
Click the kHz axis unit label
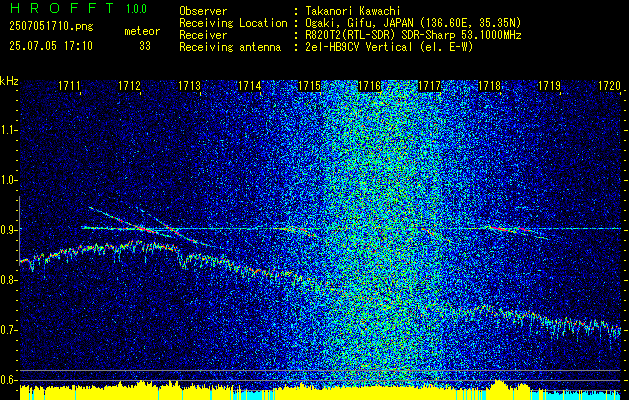[x=9, y=80]
